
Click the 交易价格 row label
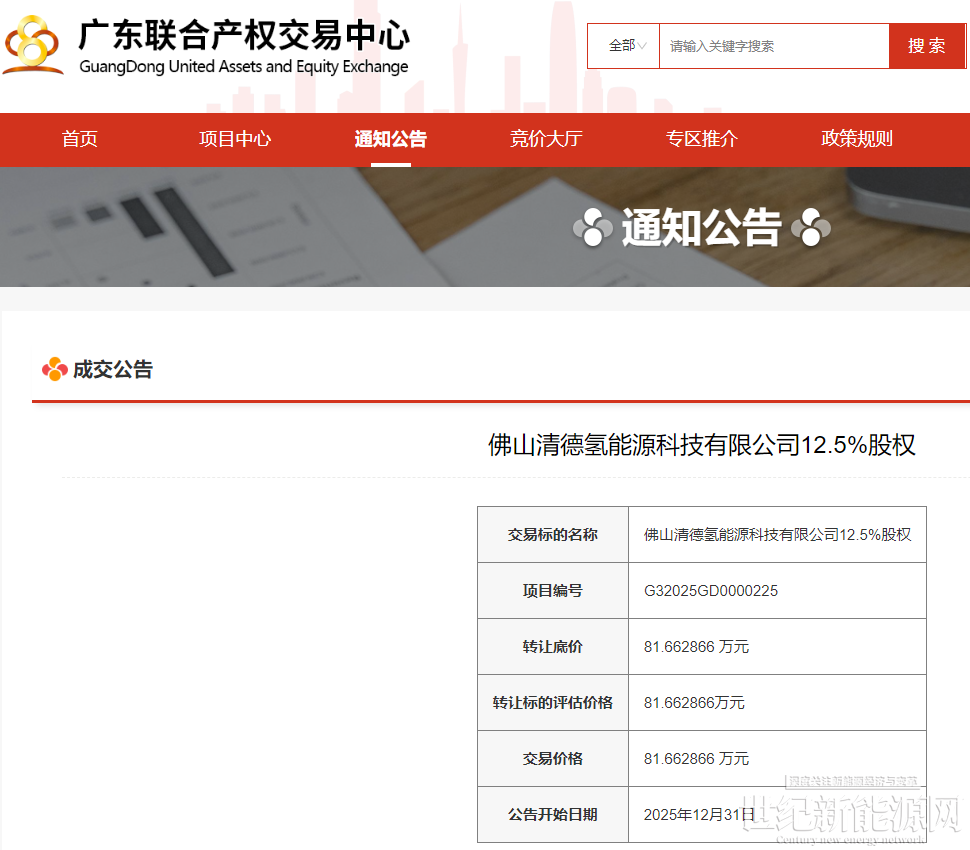552,759
